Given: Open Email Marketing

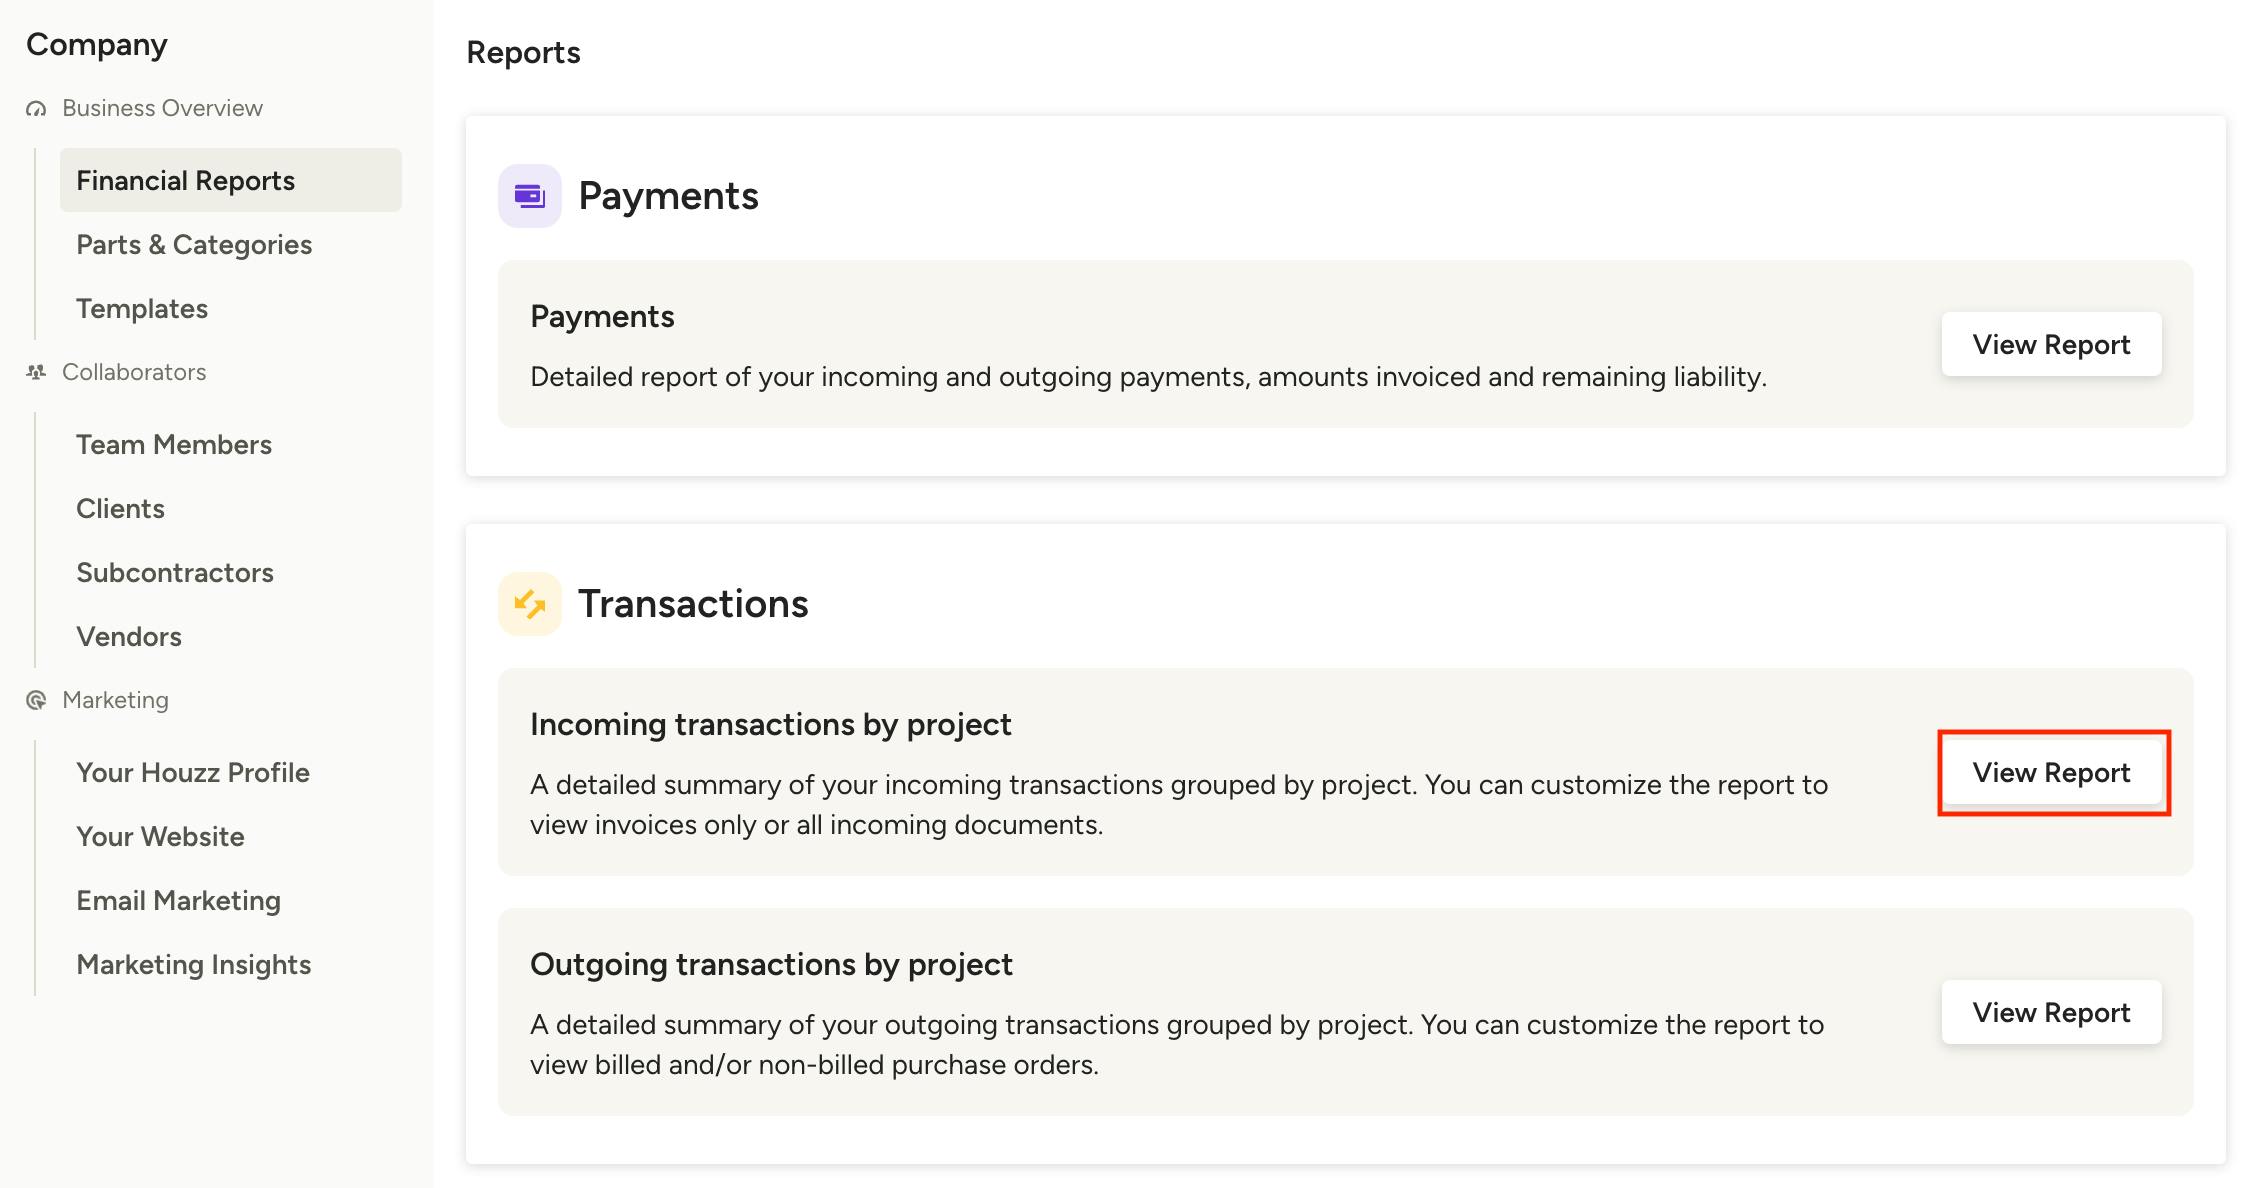Looking at the screenshot, I should coord(178,900).
